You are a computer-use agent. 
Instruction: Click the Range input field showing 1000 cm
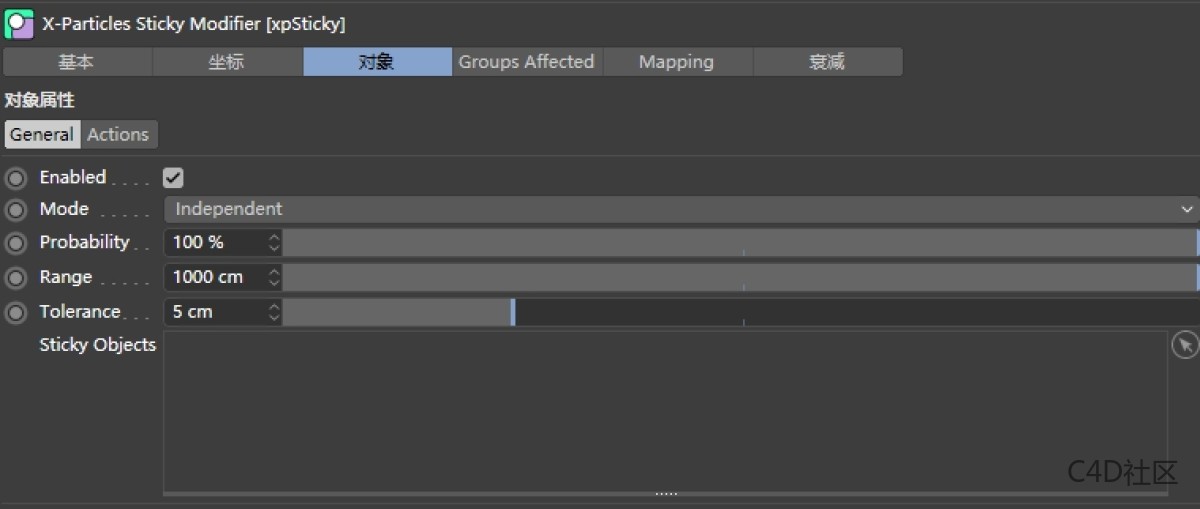[x=215, y=277]
